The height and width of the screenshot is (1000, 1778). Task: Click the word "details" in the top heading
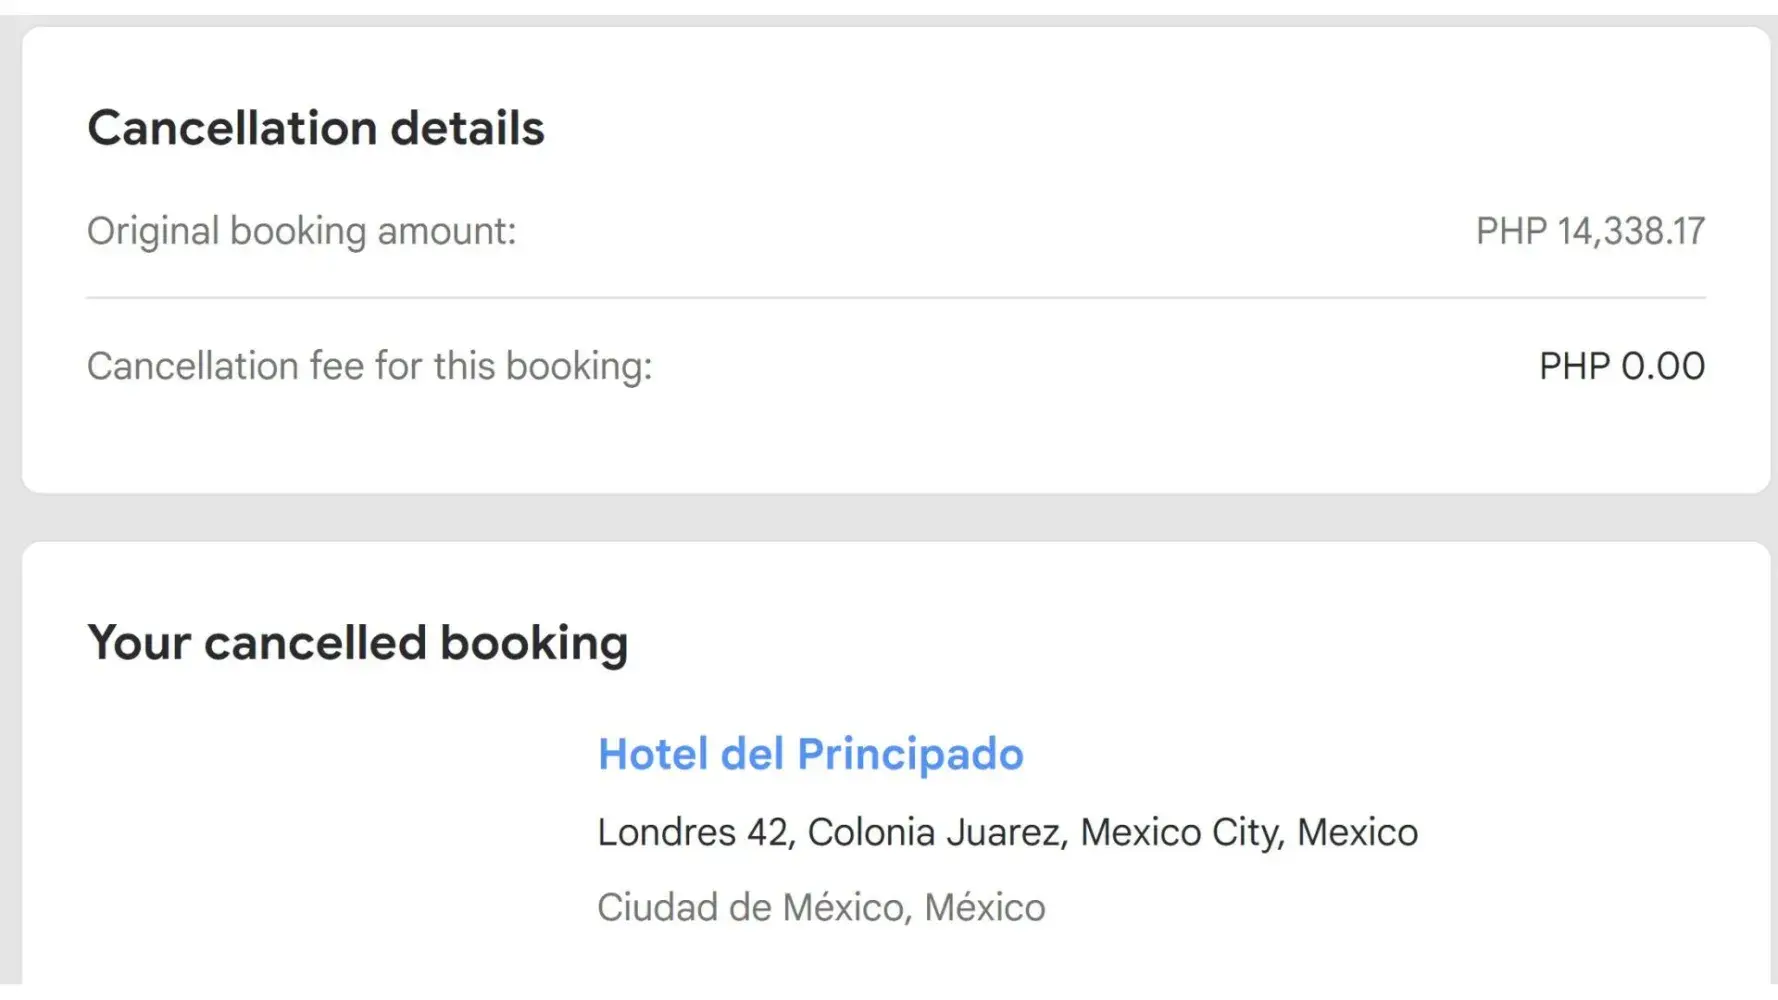[467, 128]
